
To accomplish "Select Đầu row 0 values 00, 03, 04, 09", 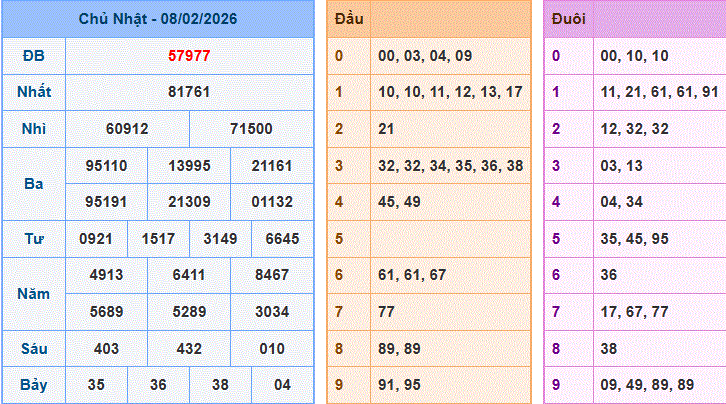I will [425, 56].
